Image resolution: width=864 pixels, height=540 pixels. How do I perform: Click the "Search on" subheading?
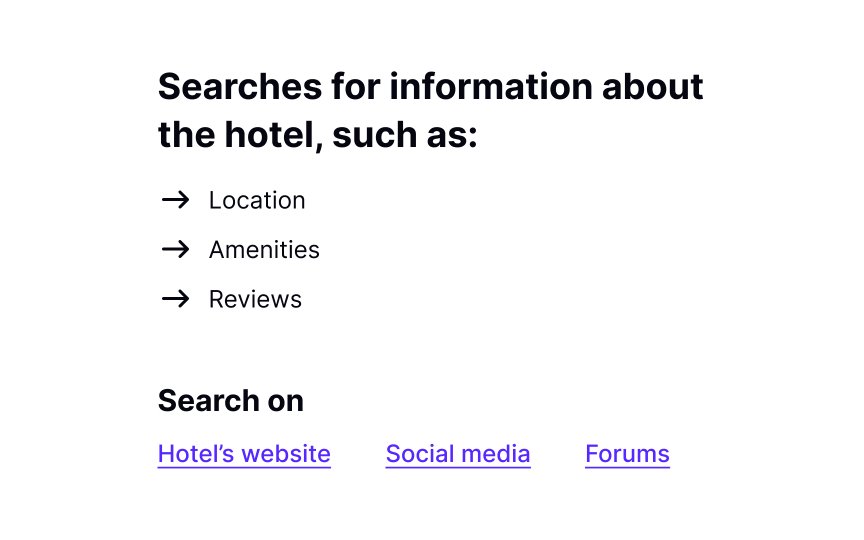point(230,401)
